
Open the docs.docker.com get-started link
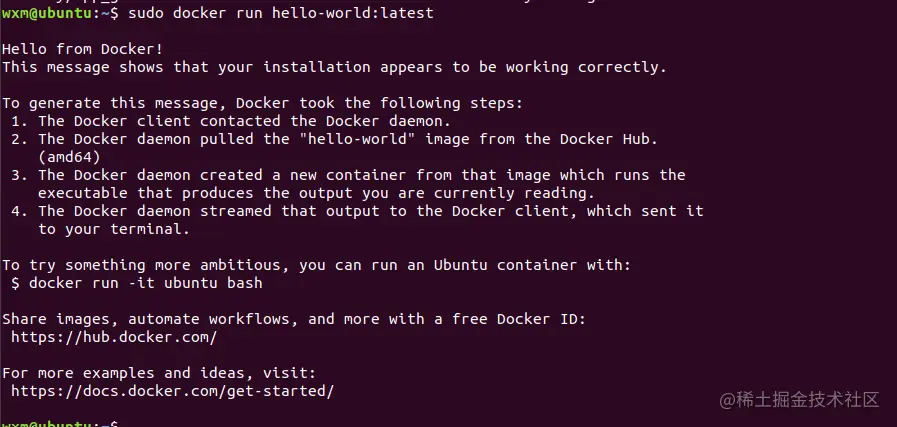[173, 392]
